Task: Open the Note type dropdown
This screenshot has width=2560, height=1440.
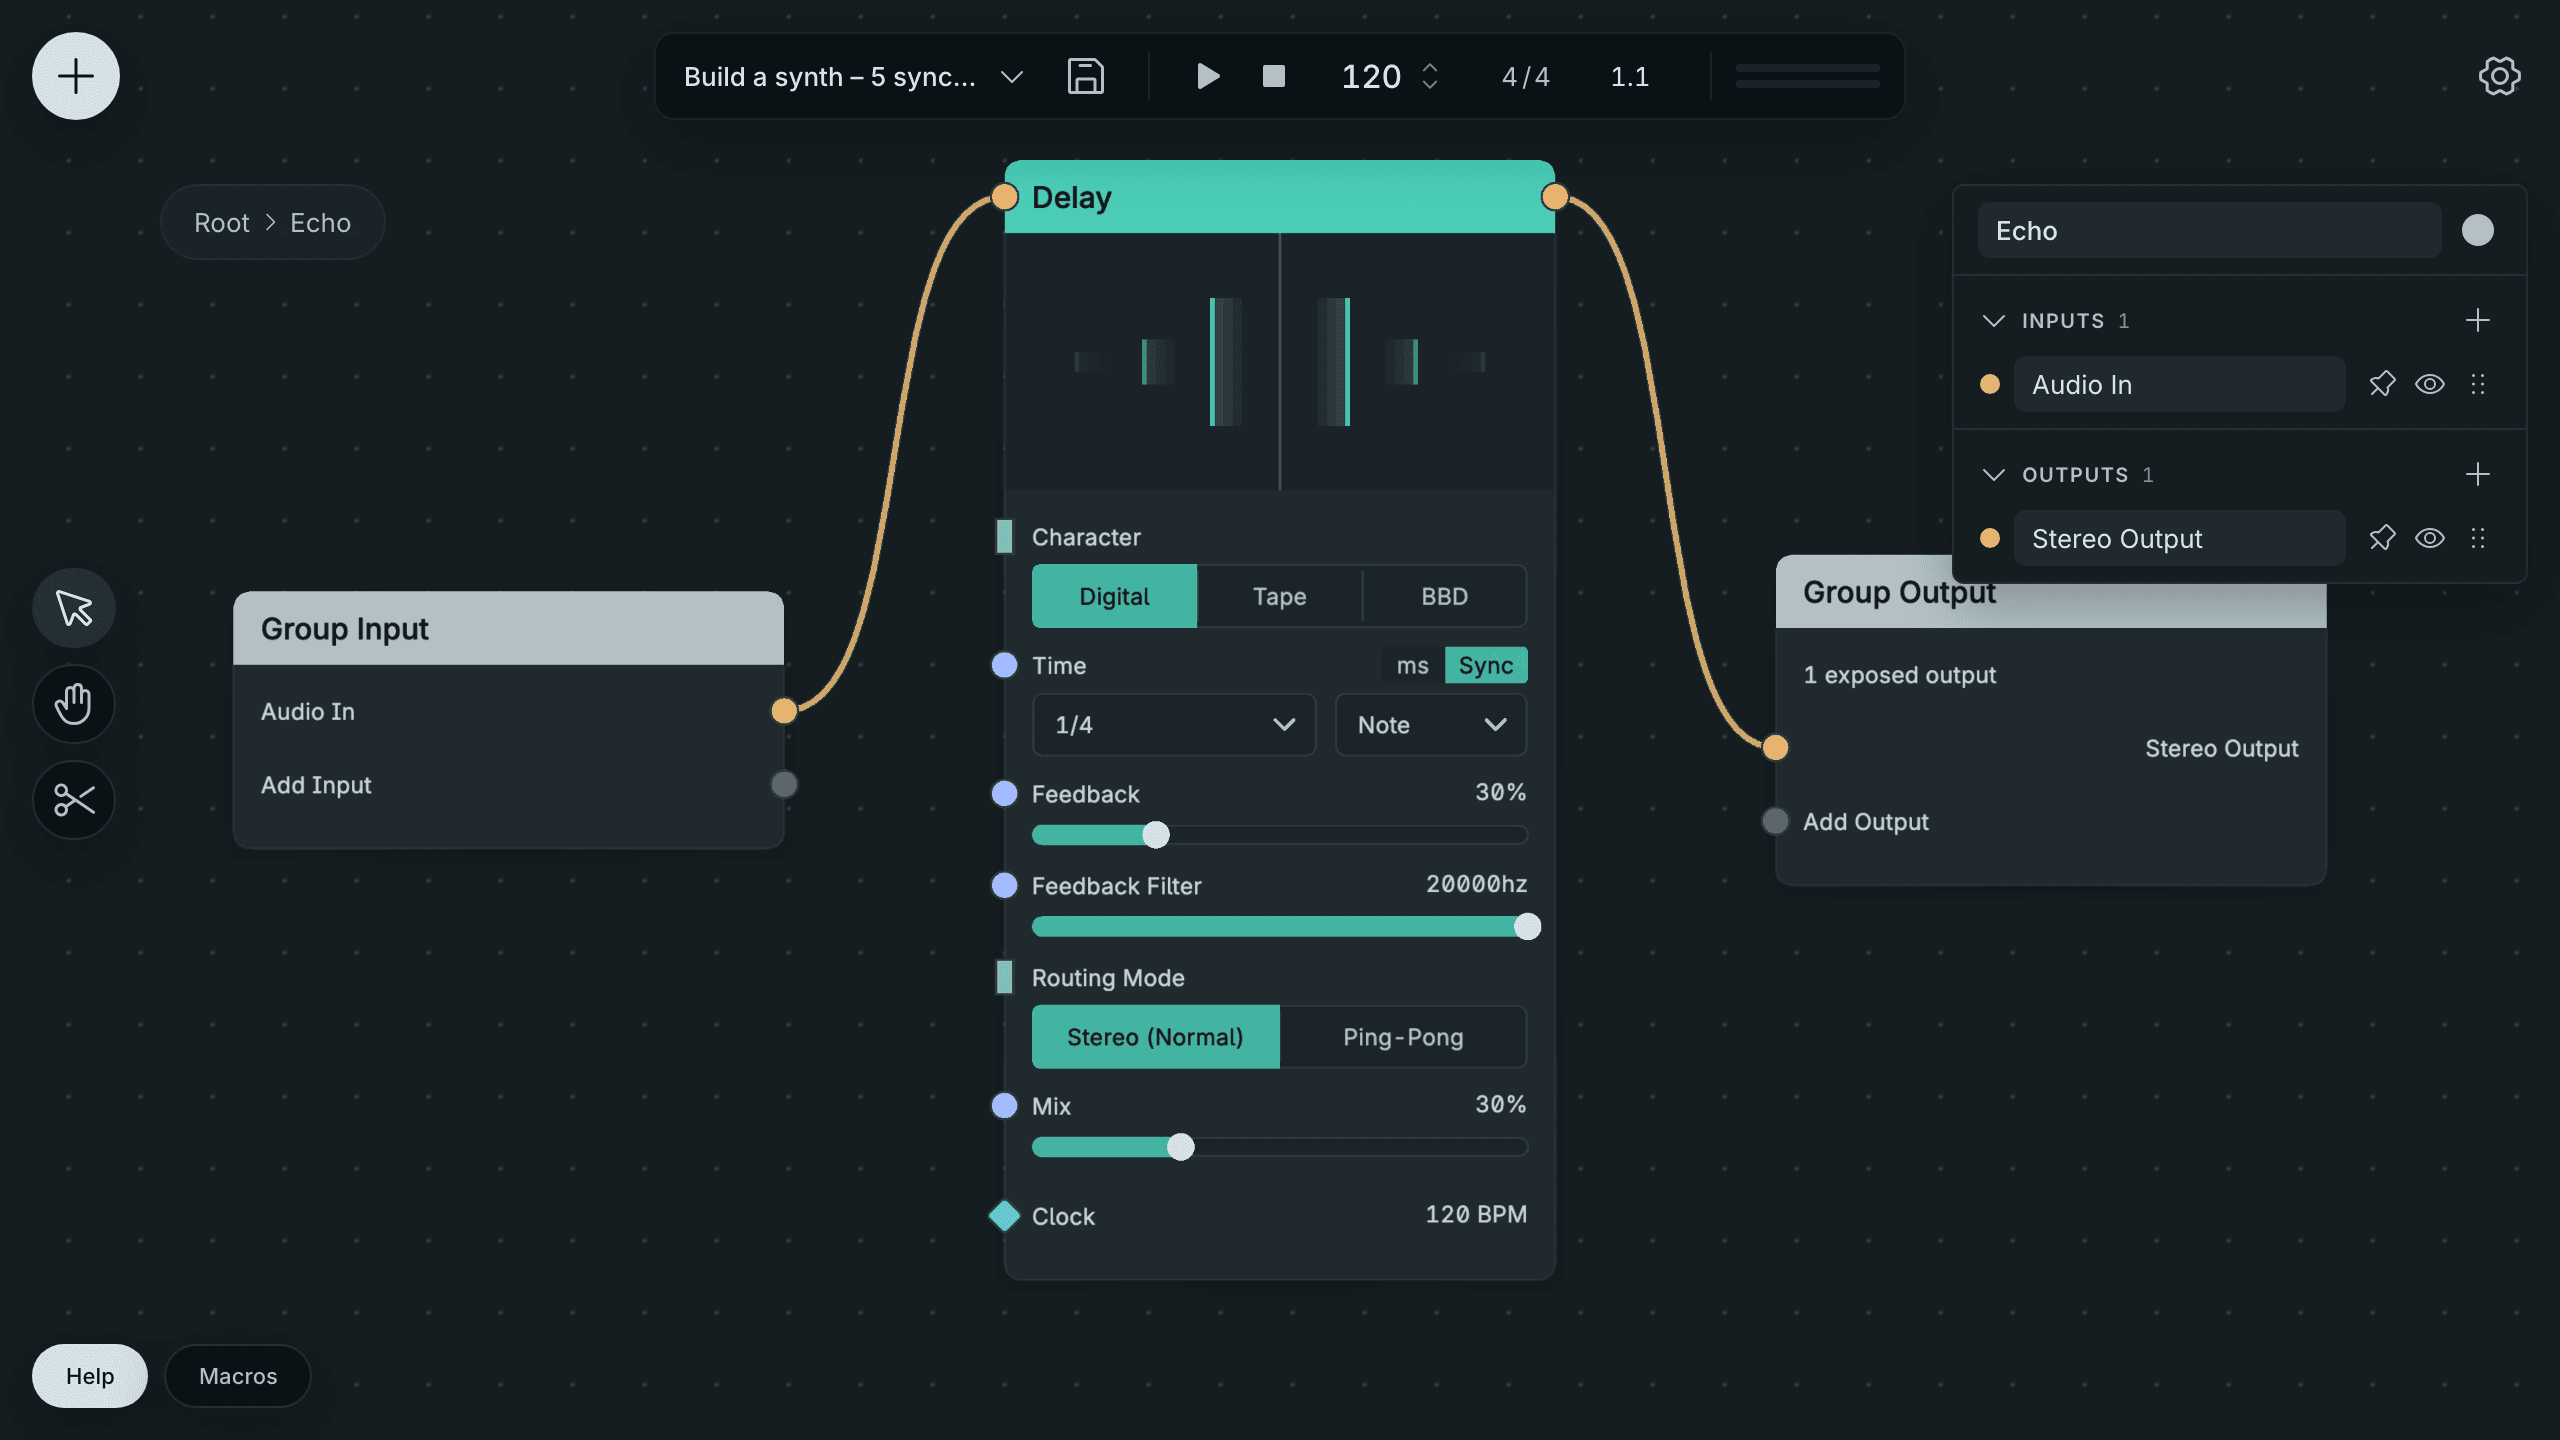Action: [x=1431, y=725]
